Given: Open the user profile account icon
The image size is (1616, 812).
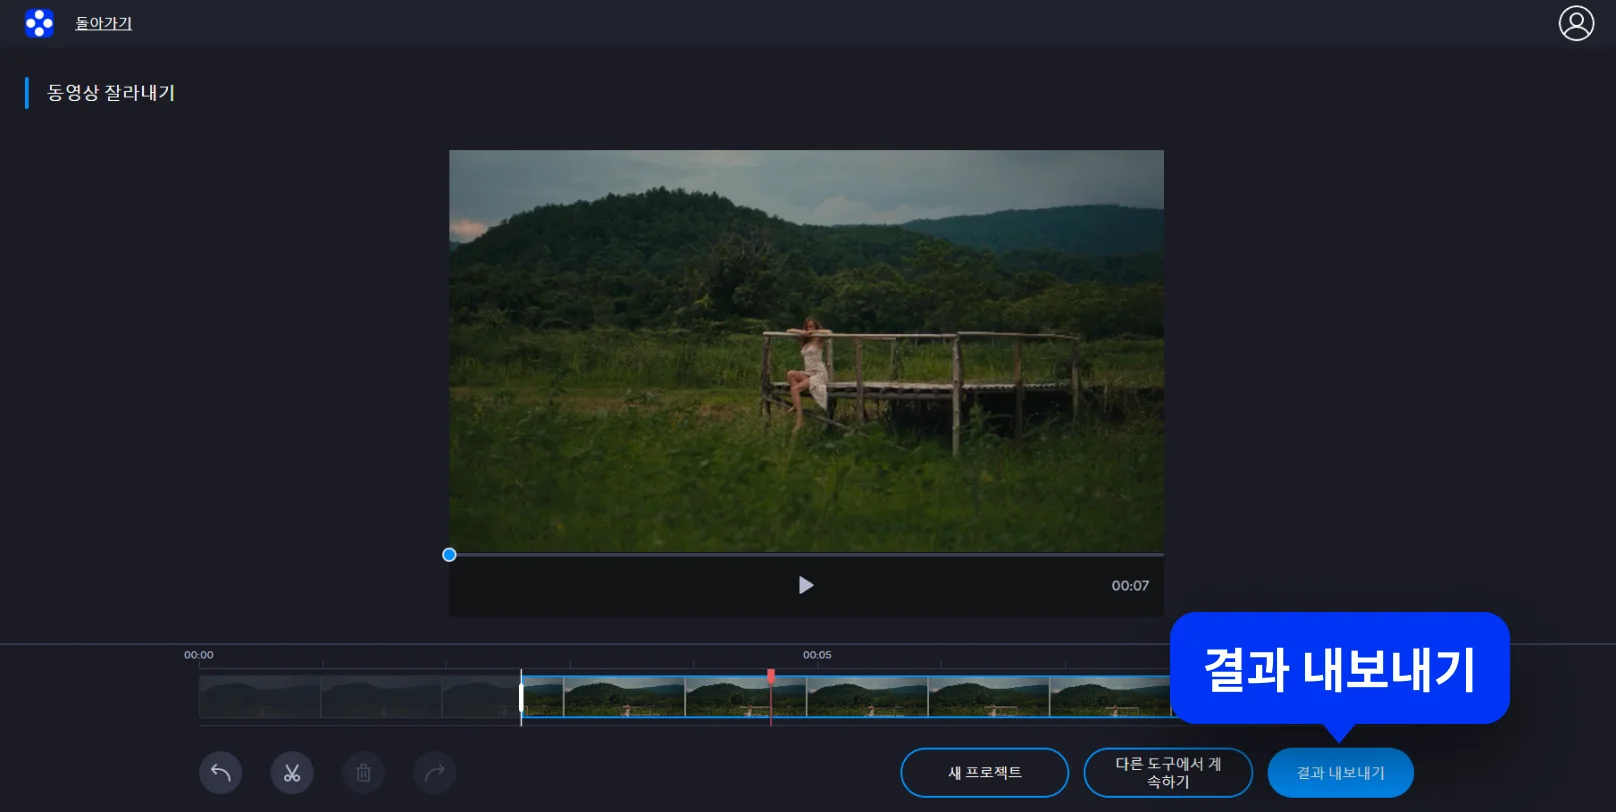Looking at the screenshot, I should 1576,23.
